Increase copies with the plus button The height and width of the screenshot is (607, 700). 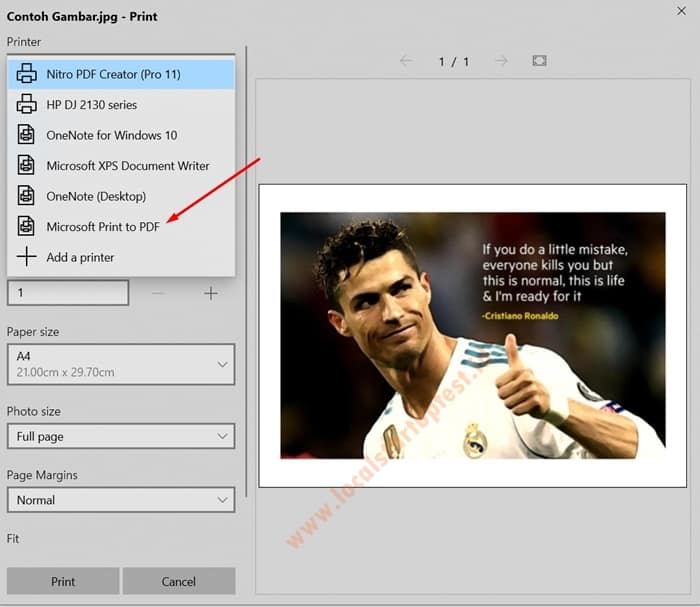[211, 293]
